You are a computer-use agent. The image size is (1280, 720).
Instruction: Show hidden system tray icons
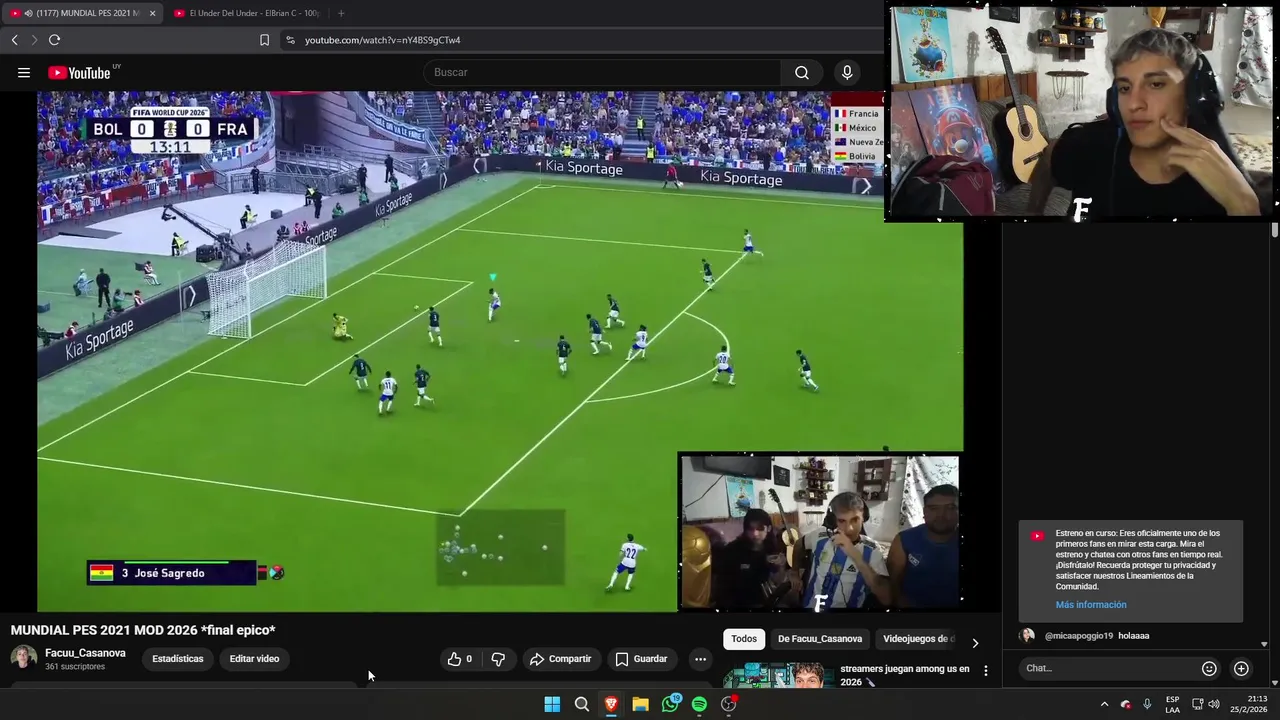(1104, 704)
